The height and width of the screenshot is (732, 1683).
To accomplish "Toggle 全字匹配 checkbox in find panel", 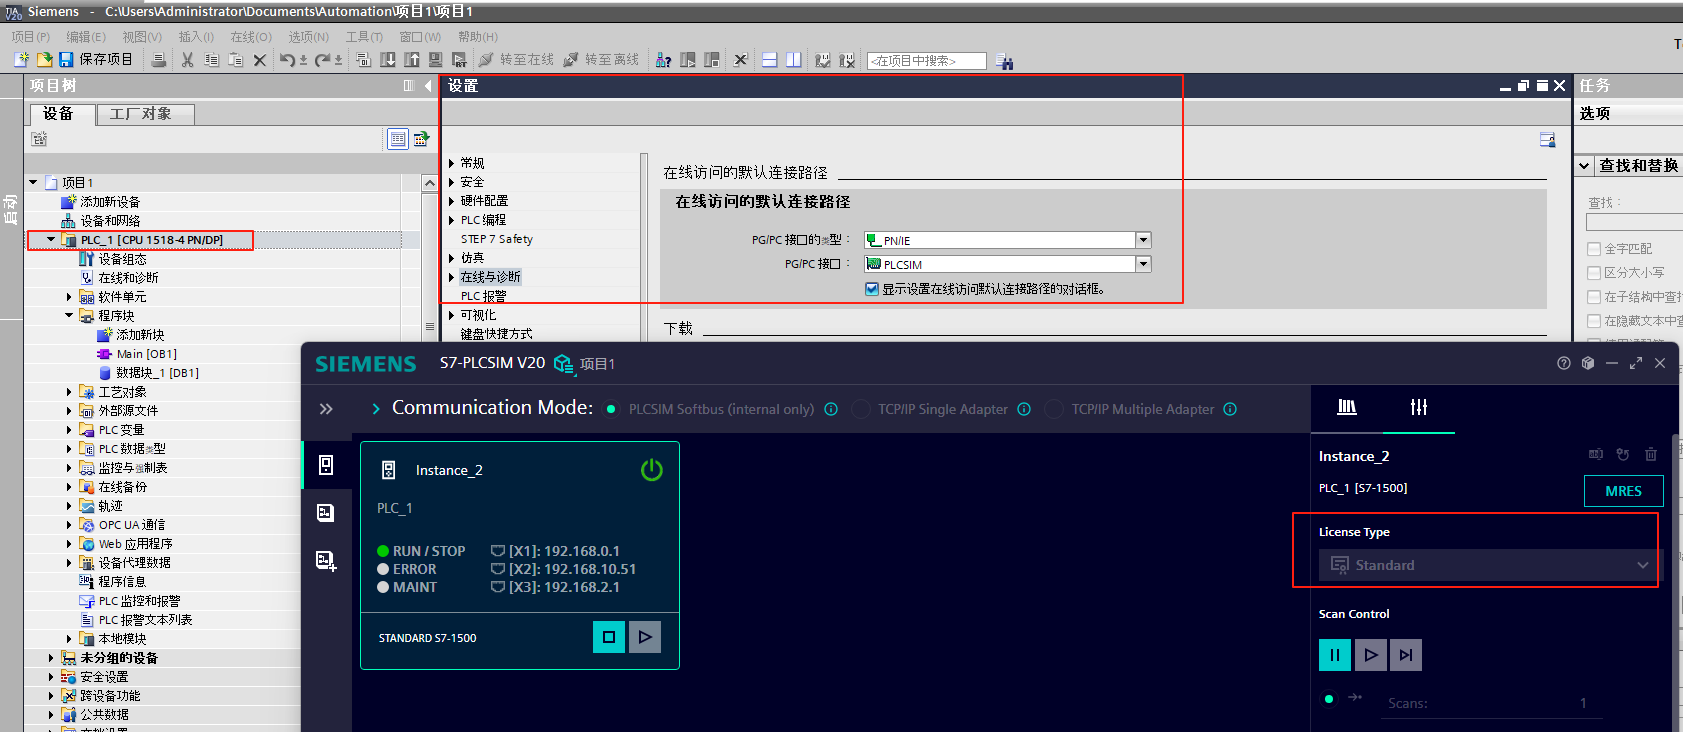I will pos(1594,249).
